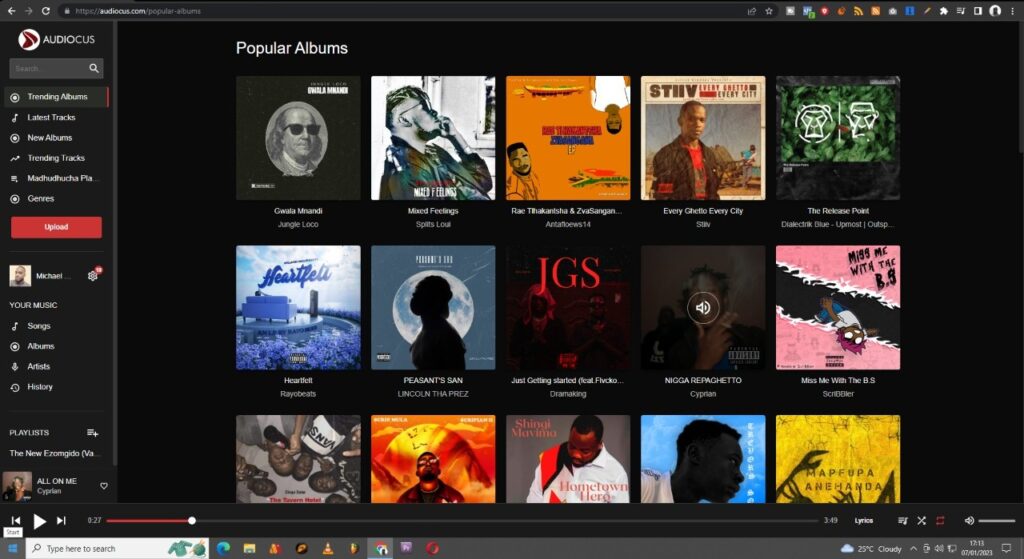1024x559 pixels.
Task: Open Opera browser from taskbar
Action: (432, 549)
